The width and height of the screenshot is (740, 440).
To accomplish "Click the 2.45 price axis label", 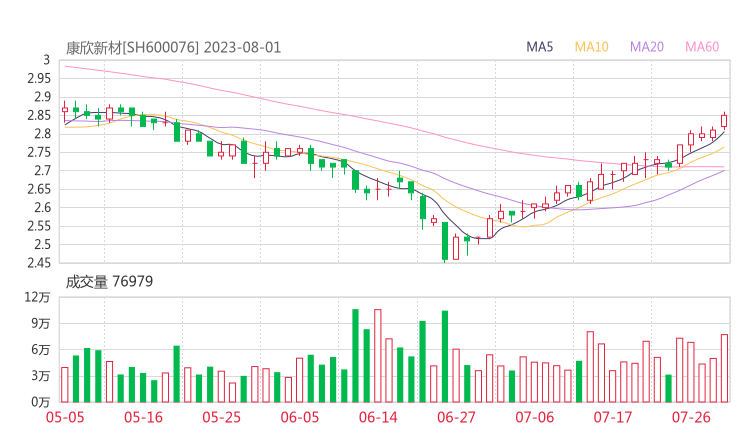I will [39, 263].
